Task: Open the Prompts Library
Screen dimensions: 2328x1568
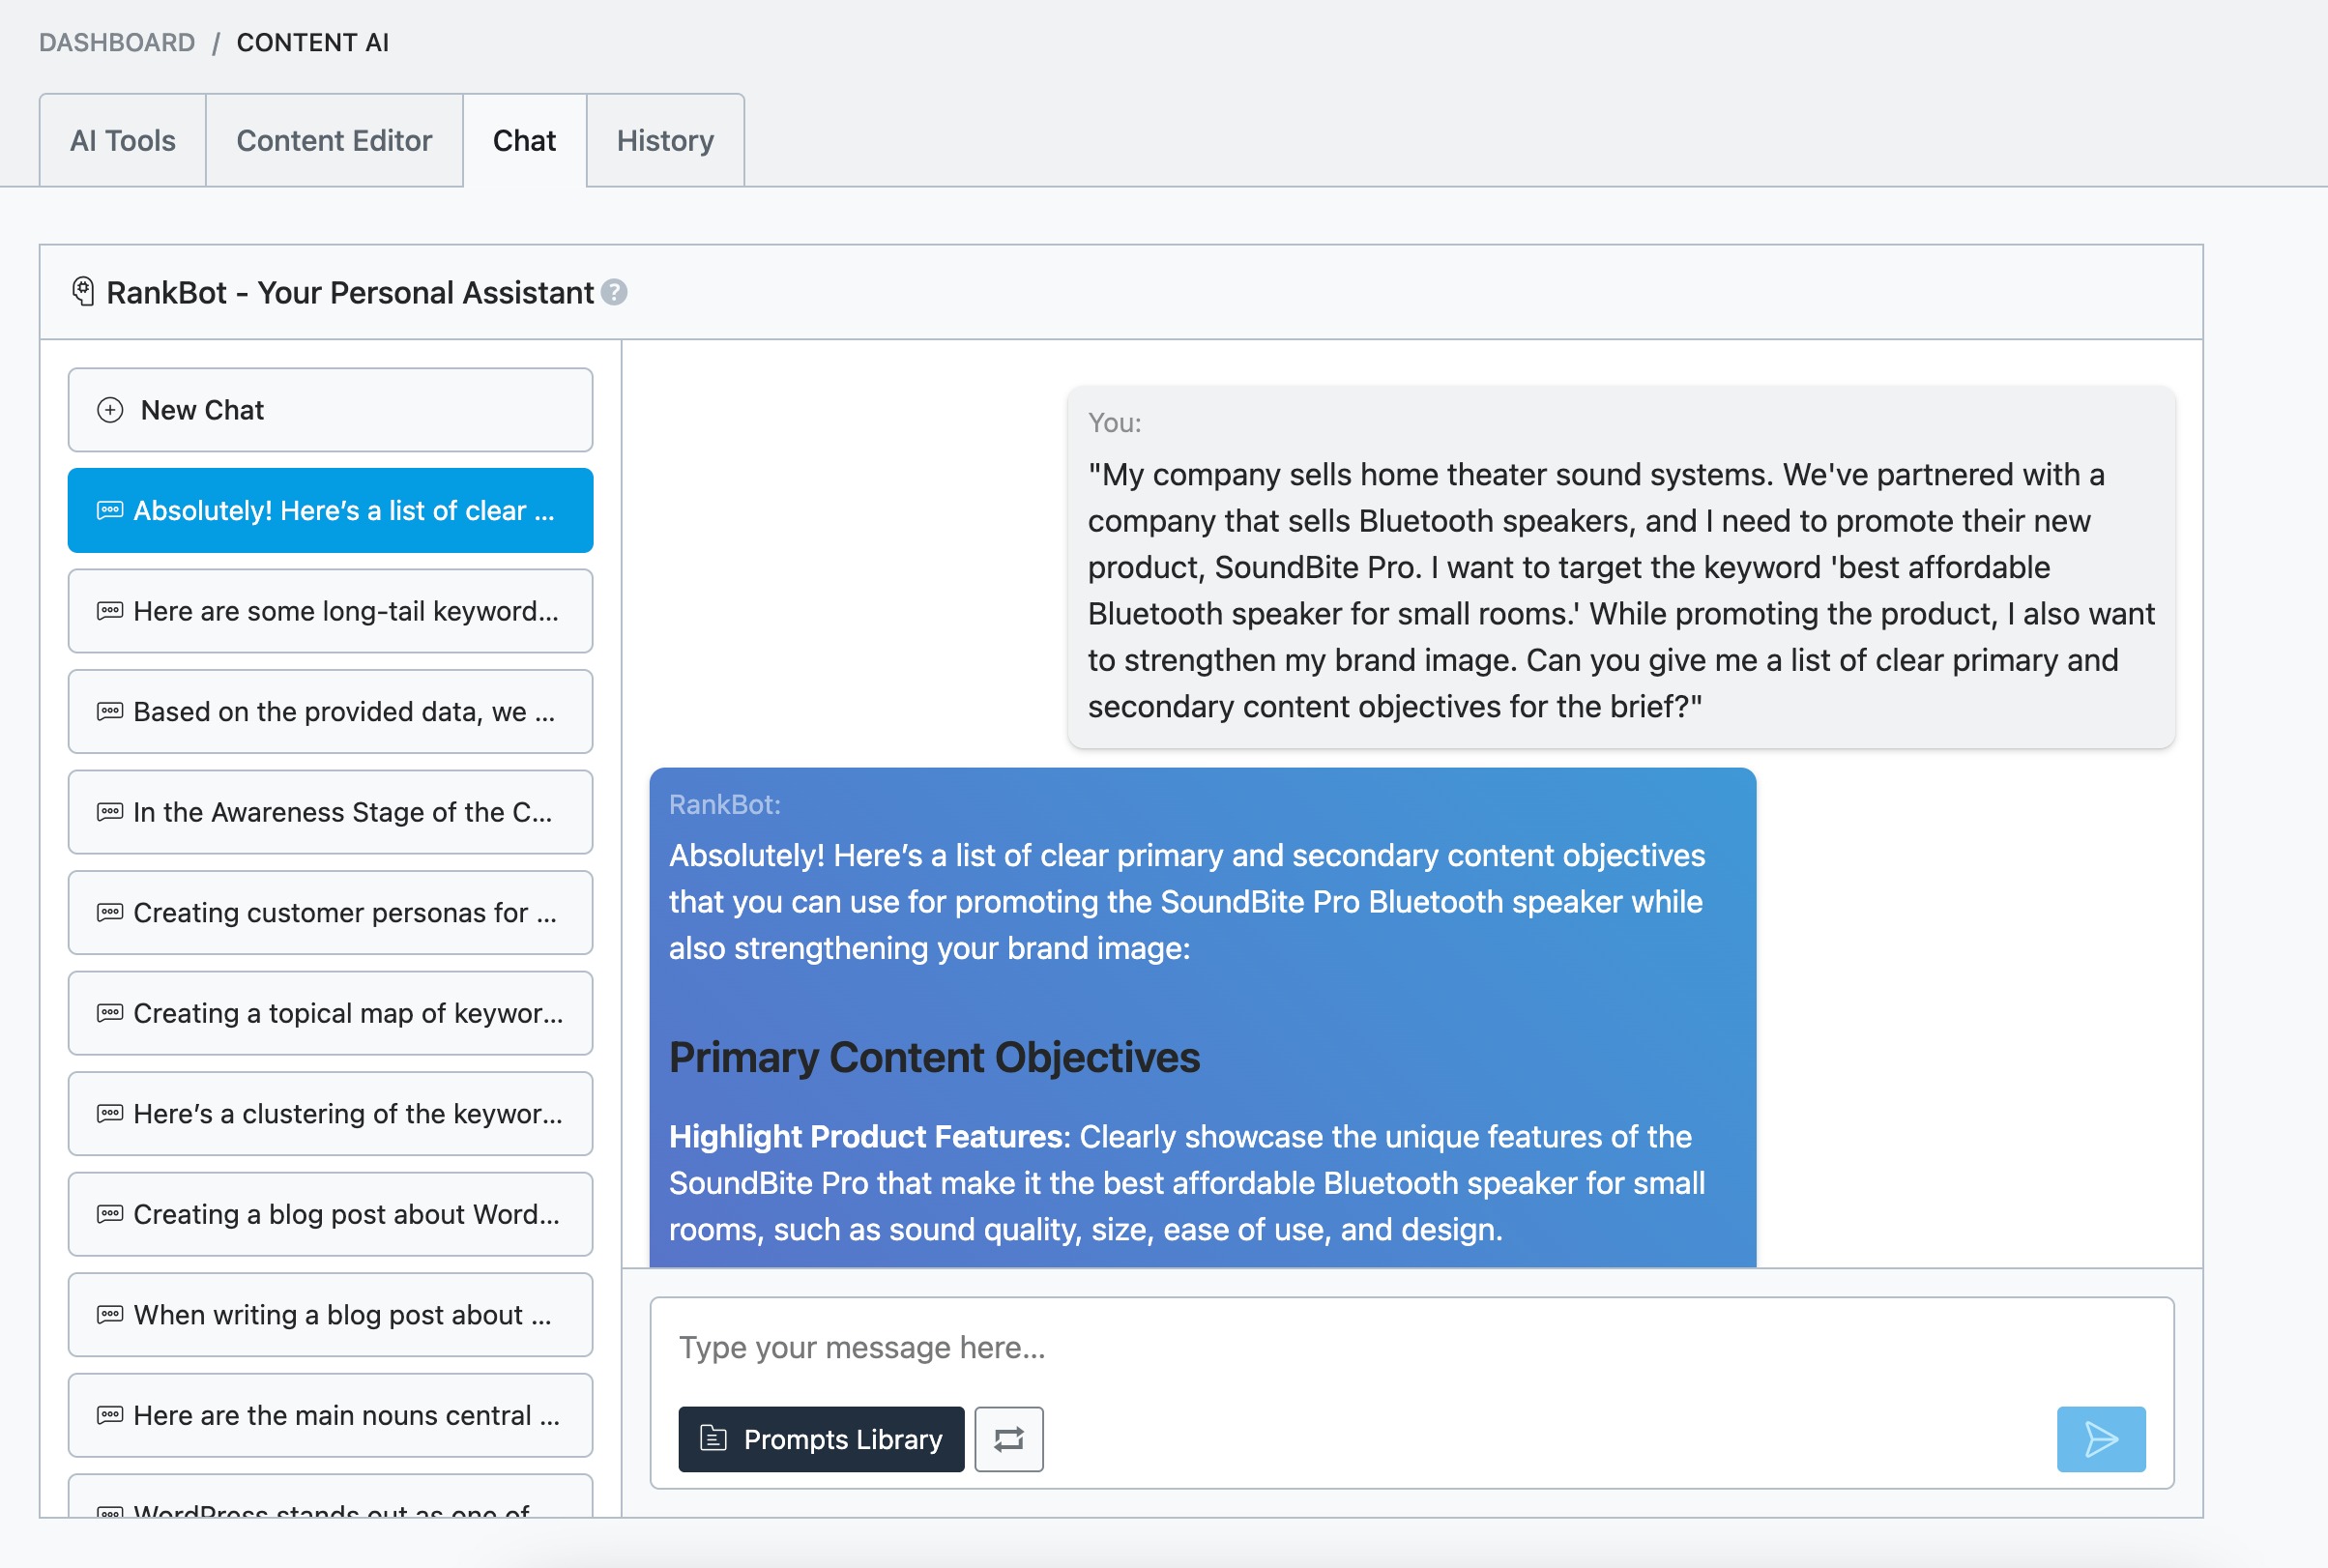Action: [821, 1439]
